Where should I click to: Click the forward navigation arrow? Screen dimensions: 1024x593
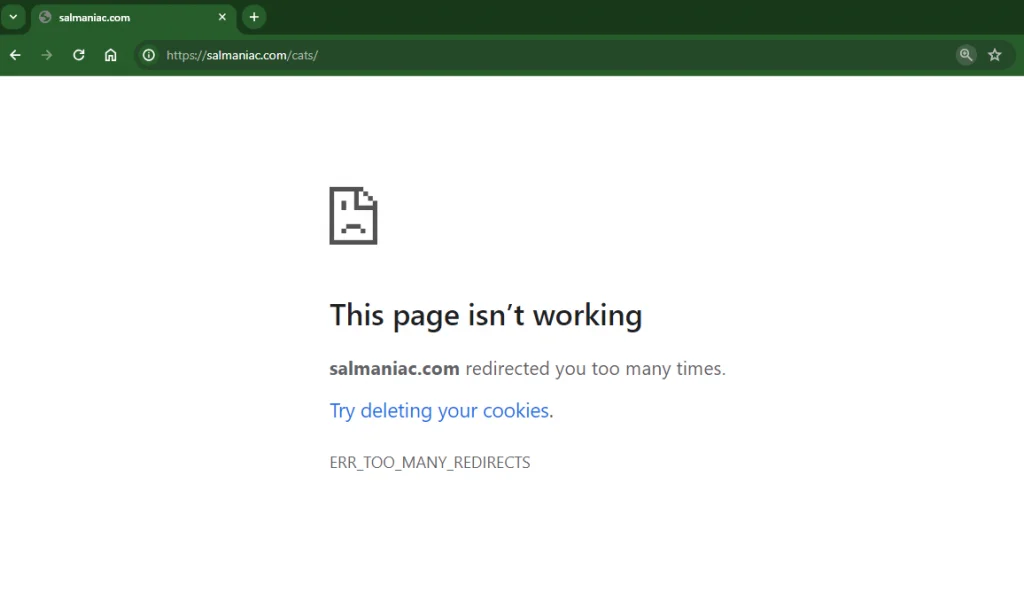pos(46,56)
